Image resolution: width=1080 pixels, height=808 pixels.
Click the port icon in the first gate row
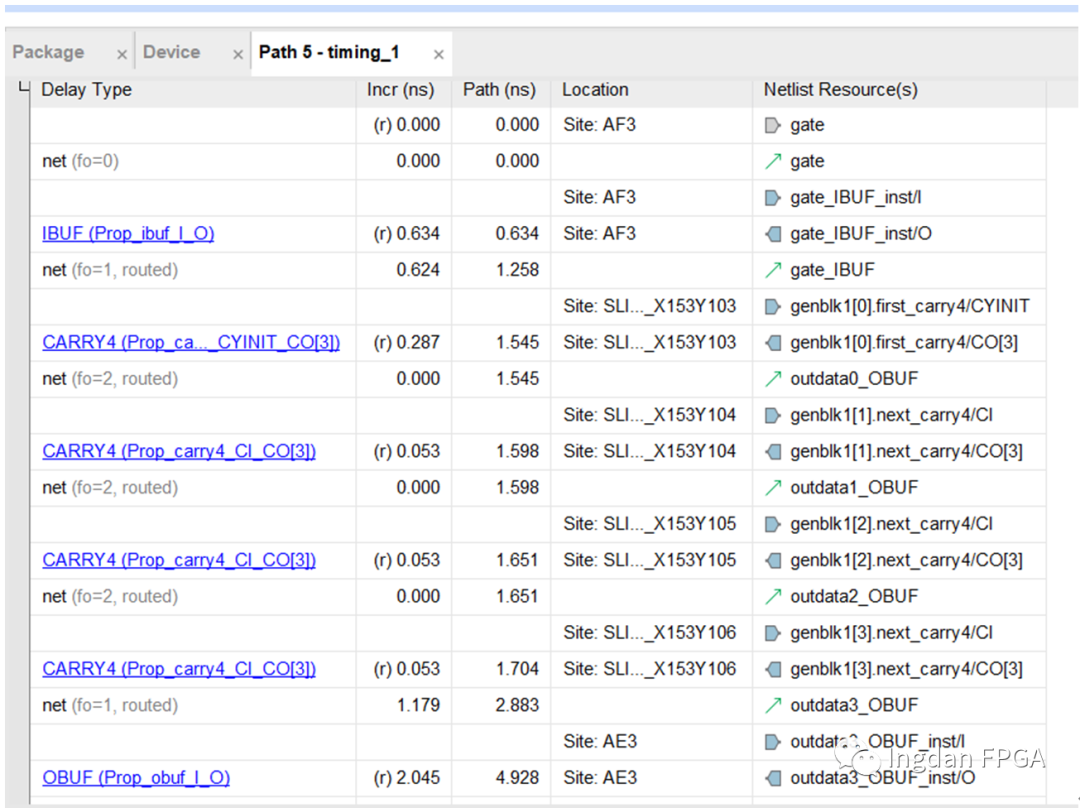point(772,125)
